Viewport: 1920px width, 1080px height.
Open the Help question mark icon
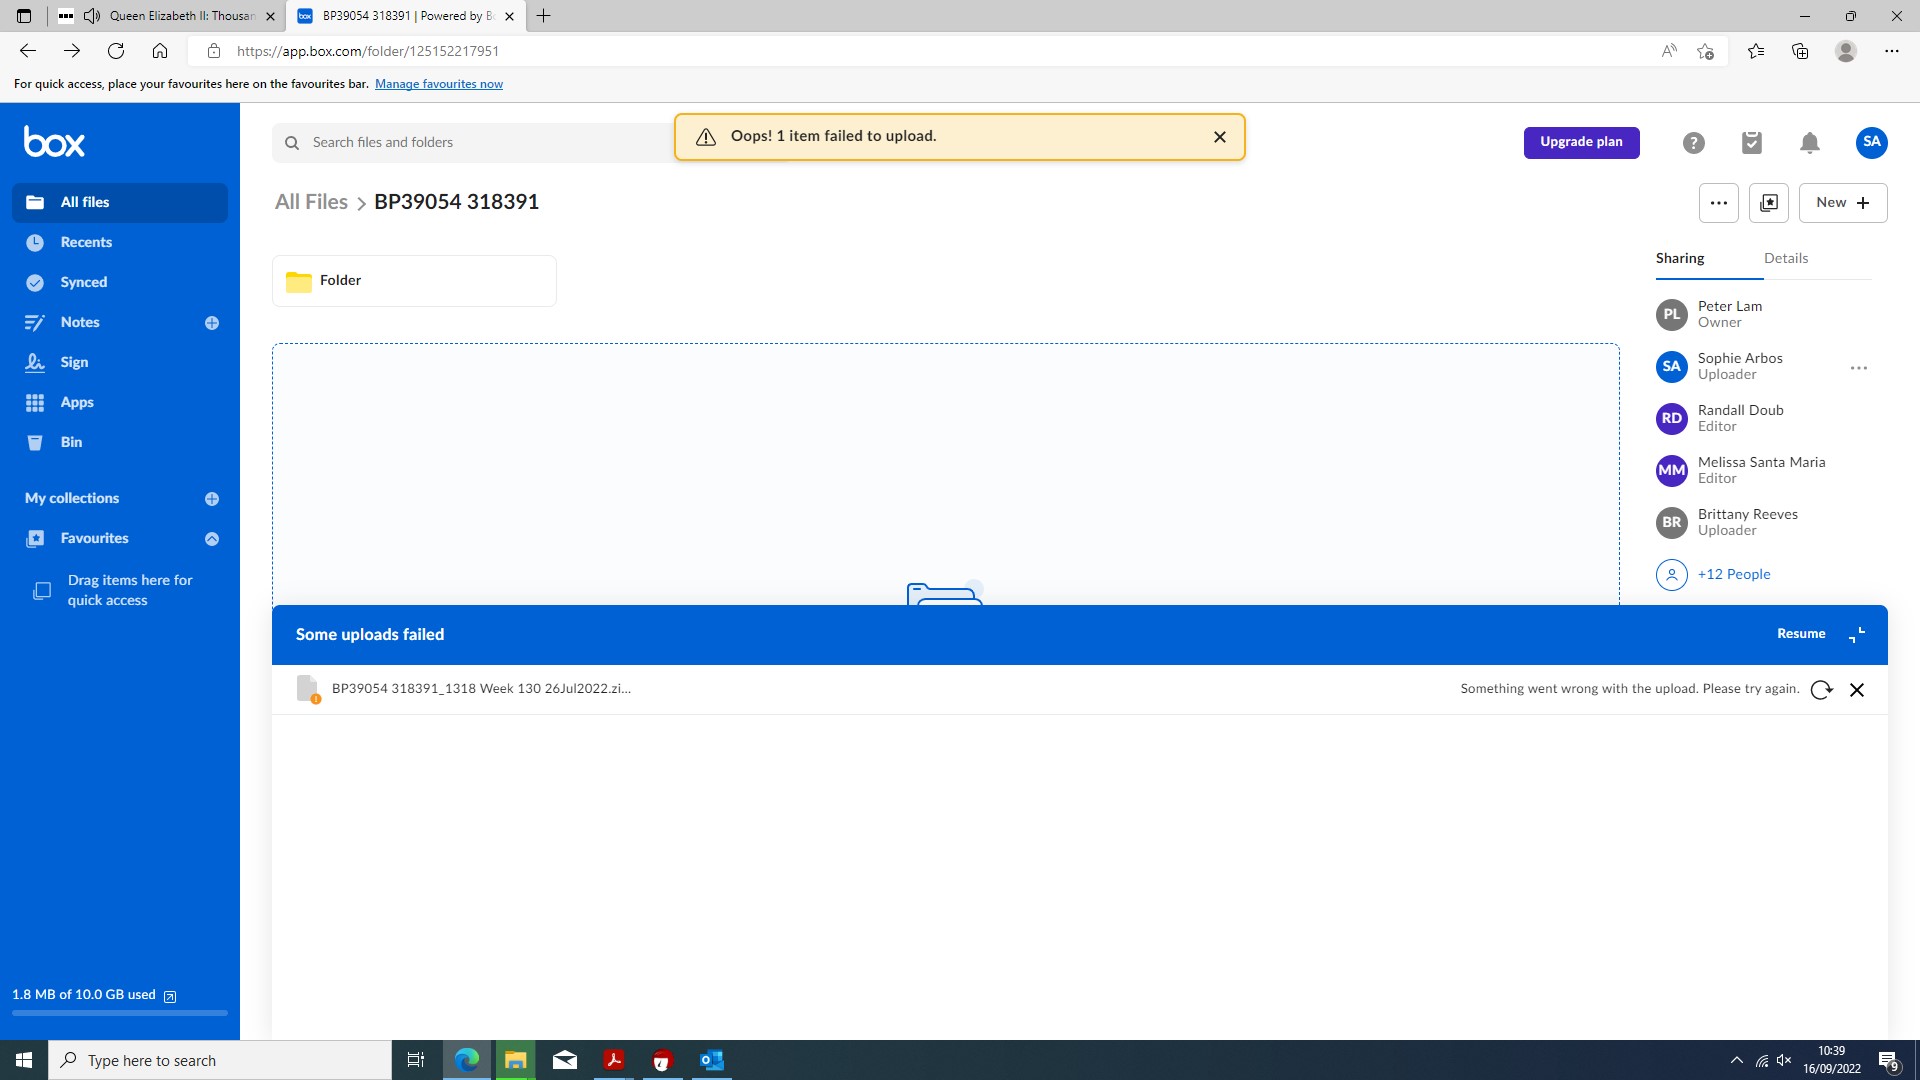pyautogui.click(x=1693, y=143)
